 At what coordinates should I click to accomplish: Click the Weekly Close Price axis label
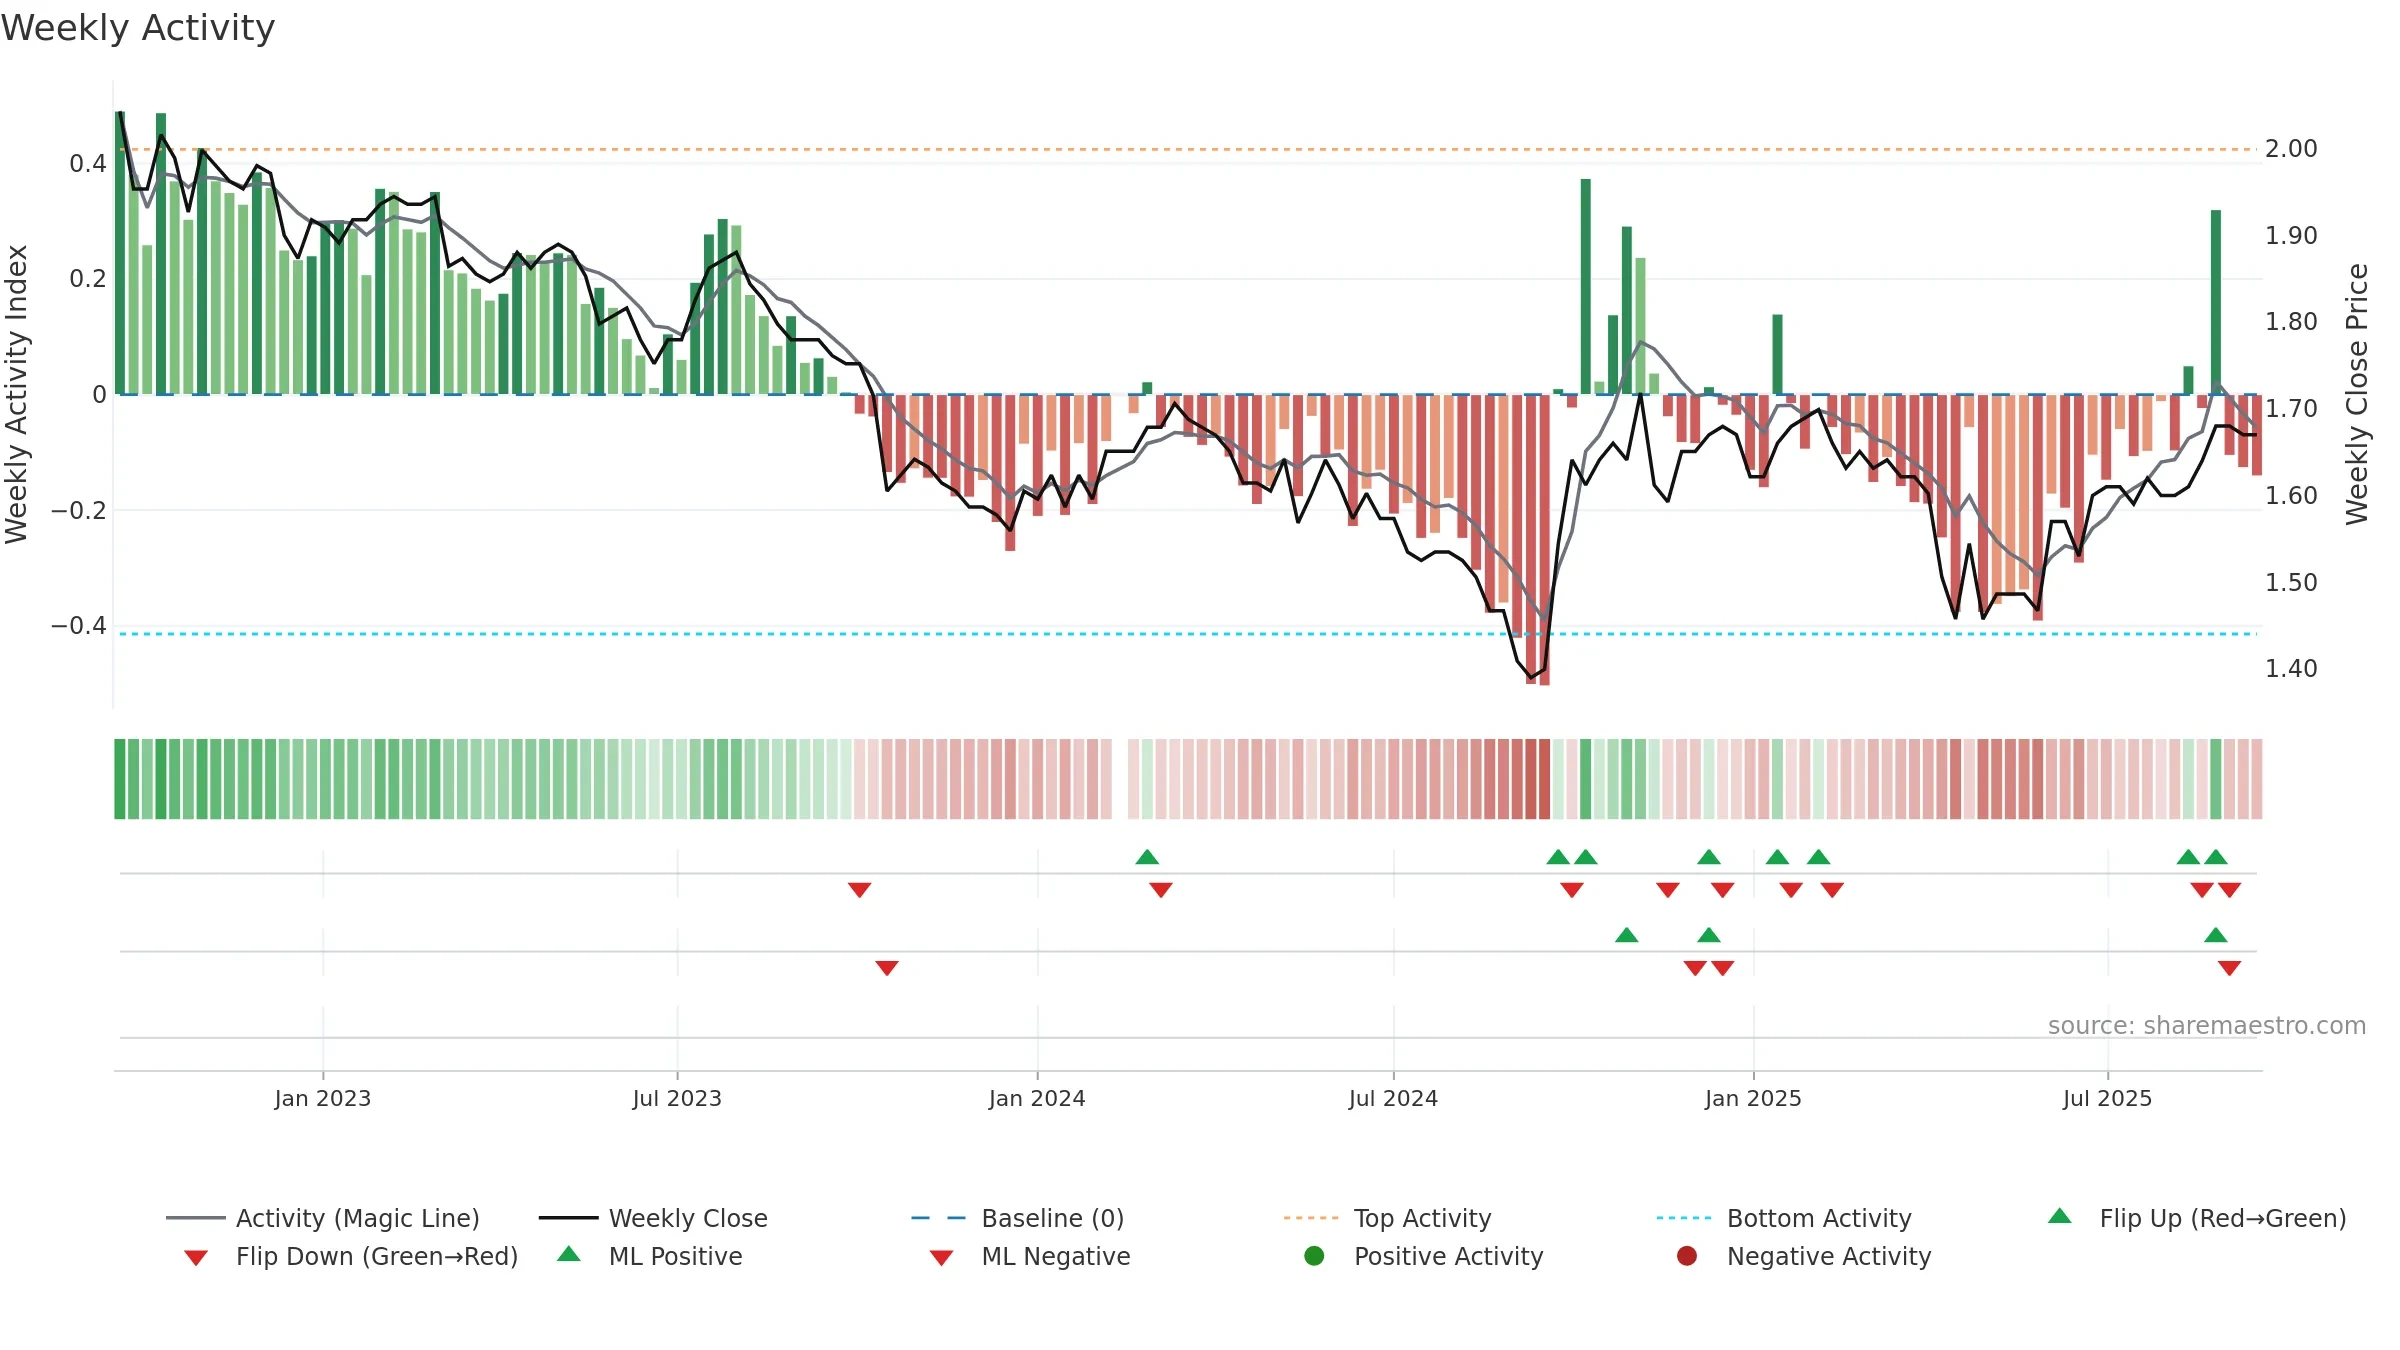click(2357, 394)
